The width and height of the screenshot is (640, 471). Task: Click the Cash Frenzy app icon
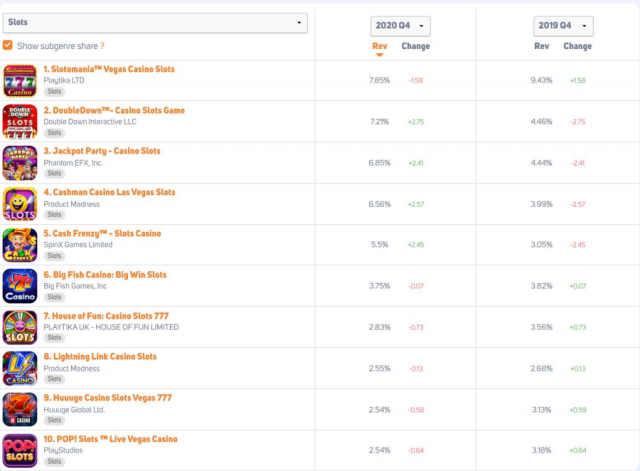point(20,245)
